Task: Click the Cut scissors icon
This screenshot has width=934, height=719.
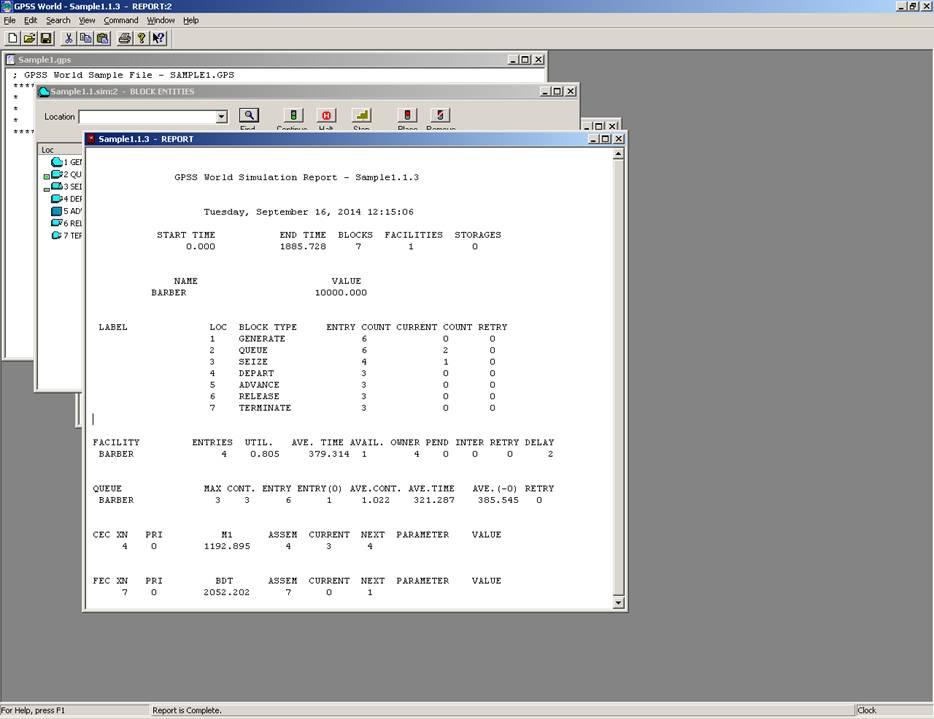Action: (69, 38)
